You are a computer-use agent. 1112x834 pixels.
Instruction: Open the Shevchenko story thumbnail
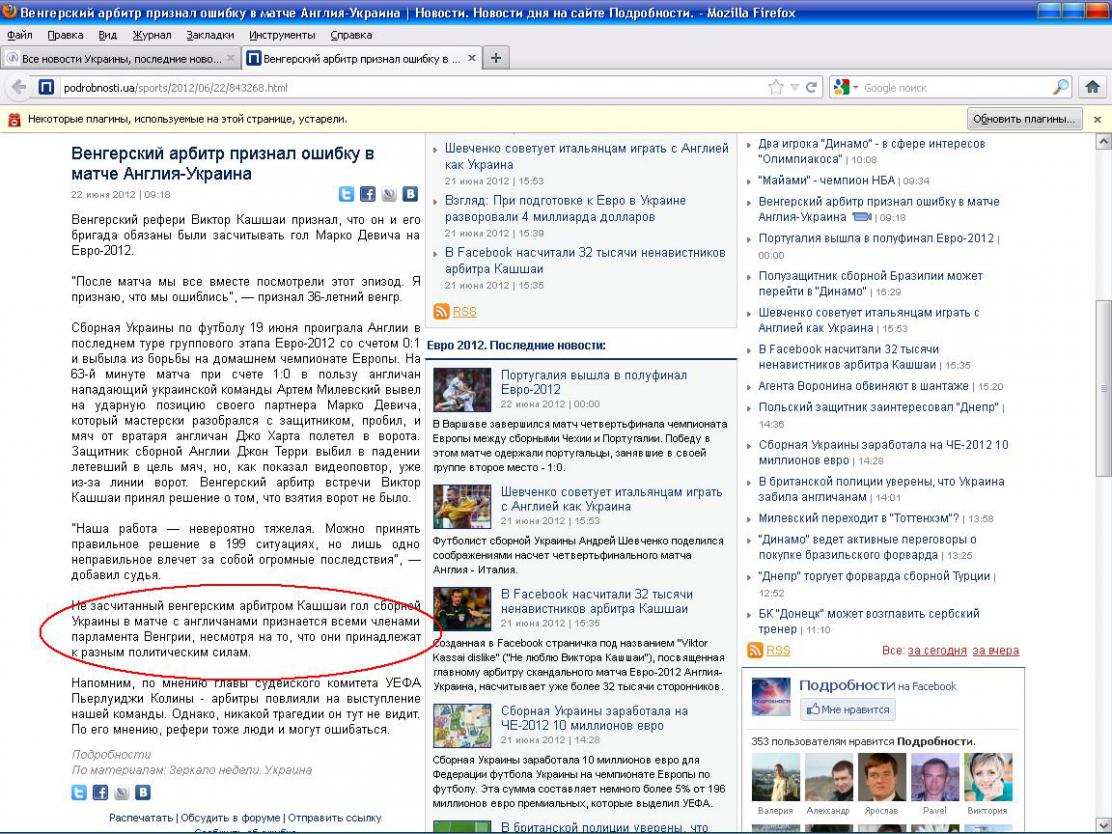point(462,506)
